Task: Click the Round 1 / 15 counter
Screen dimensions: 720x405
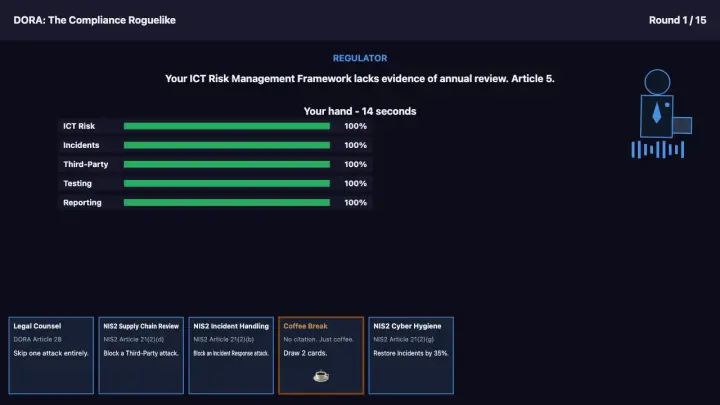Action: click(x=677, y=20)
